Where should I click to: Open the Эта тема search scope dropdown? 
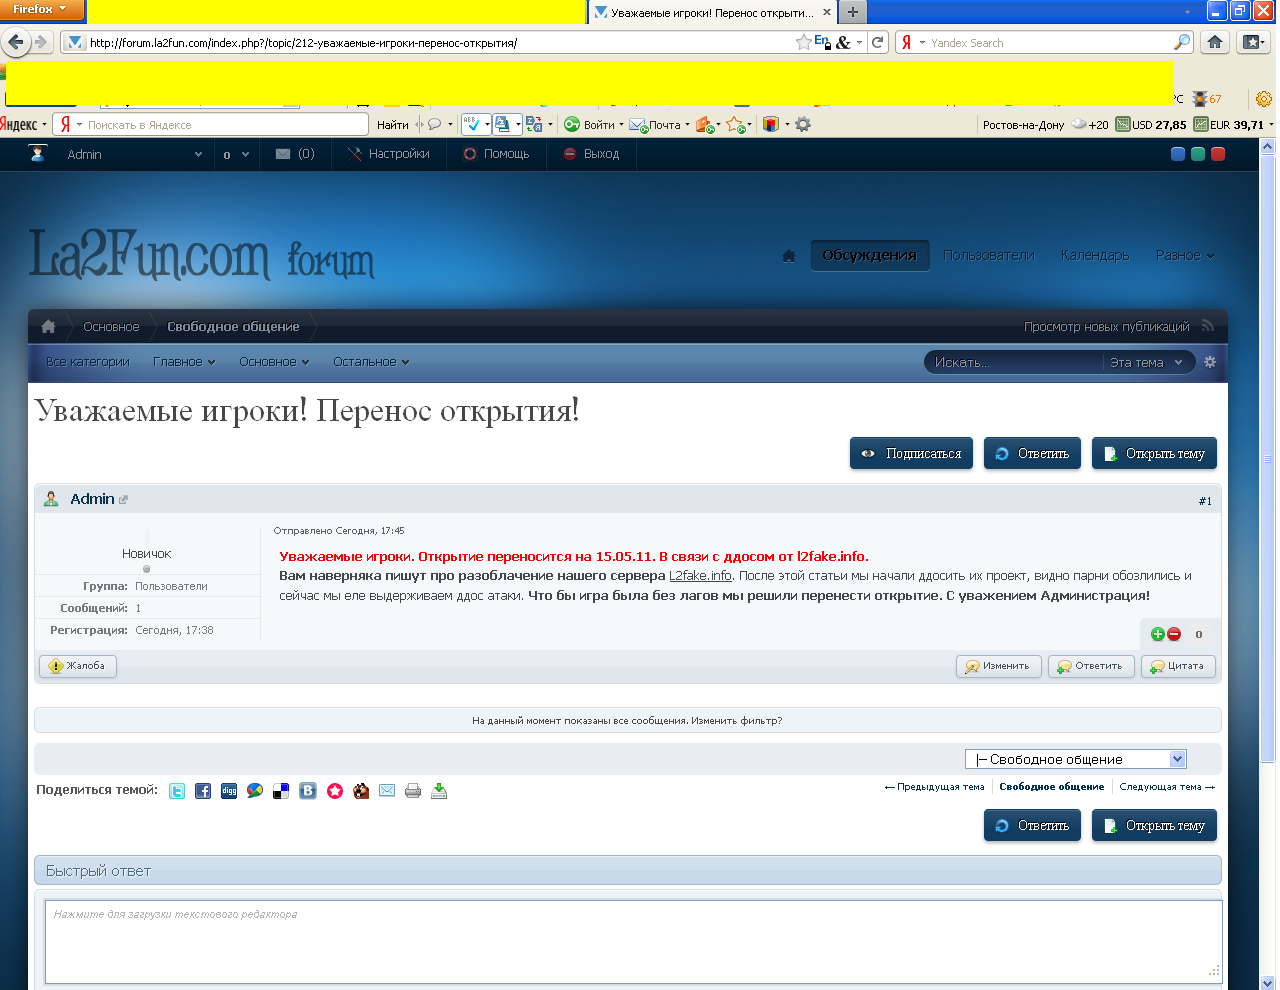(x=1146, y=362)
